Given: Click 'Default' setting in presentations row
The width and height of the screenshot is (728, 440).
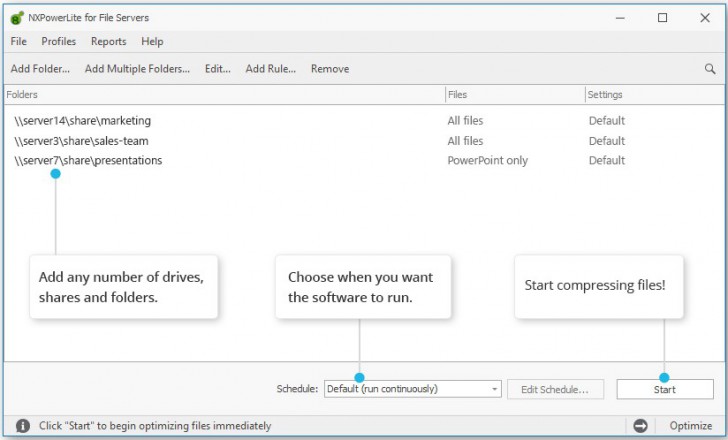Looking at the screenshot, I should pyautogui.click(x=607, y=161).
